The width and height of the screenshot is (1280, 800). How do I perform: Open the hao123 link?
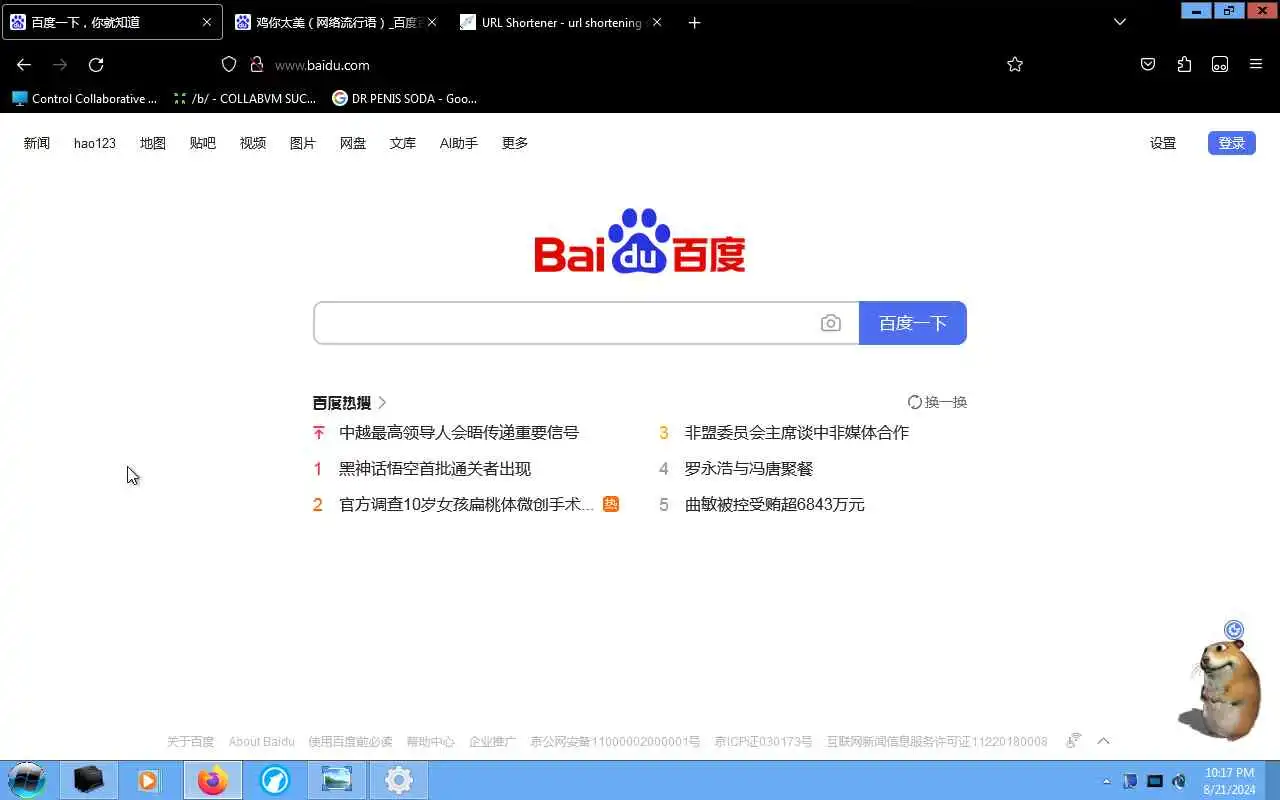pyautogui.click(x=95, y=143)
